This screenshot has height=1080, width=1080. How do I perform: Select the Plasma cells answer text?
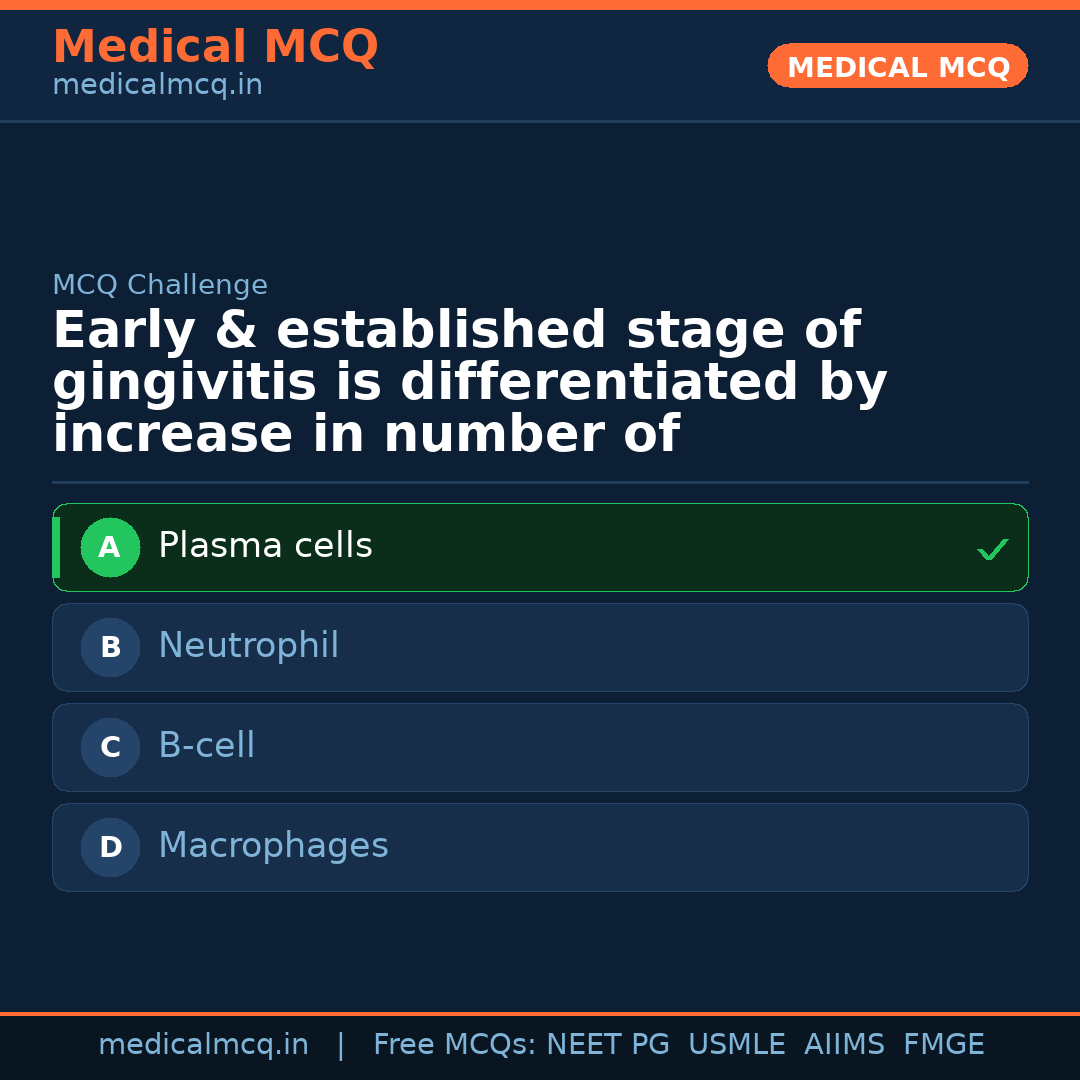coord(265,546)
